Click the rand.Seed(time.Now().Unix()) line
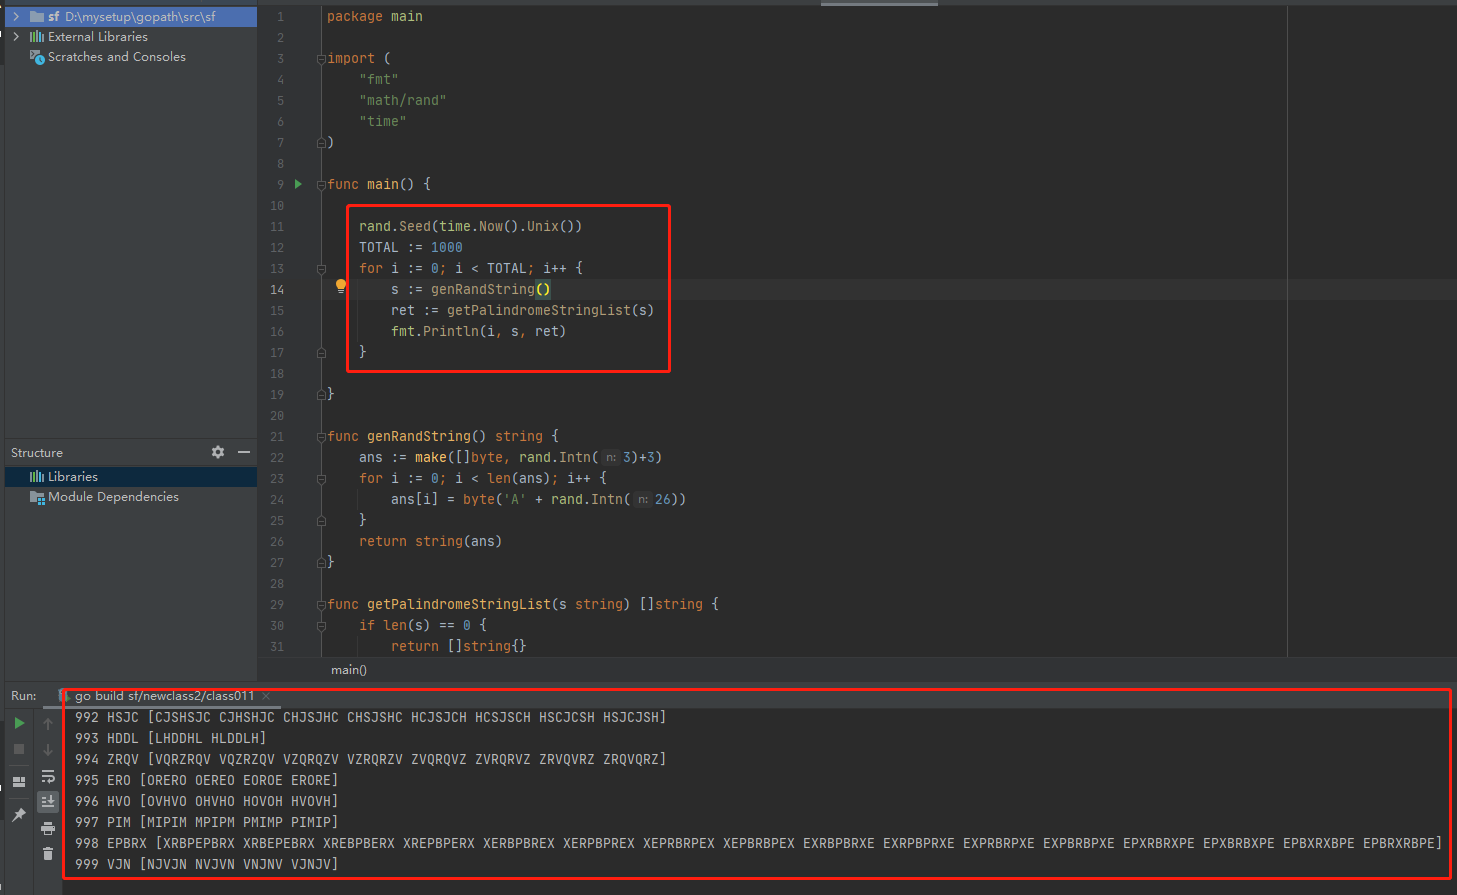This screenshot has width=1457, height=895. point(470,227)
